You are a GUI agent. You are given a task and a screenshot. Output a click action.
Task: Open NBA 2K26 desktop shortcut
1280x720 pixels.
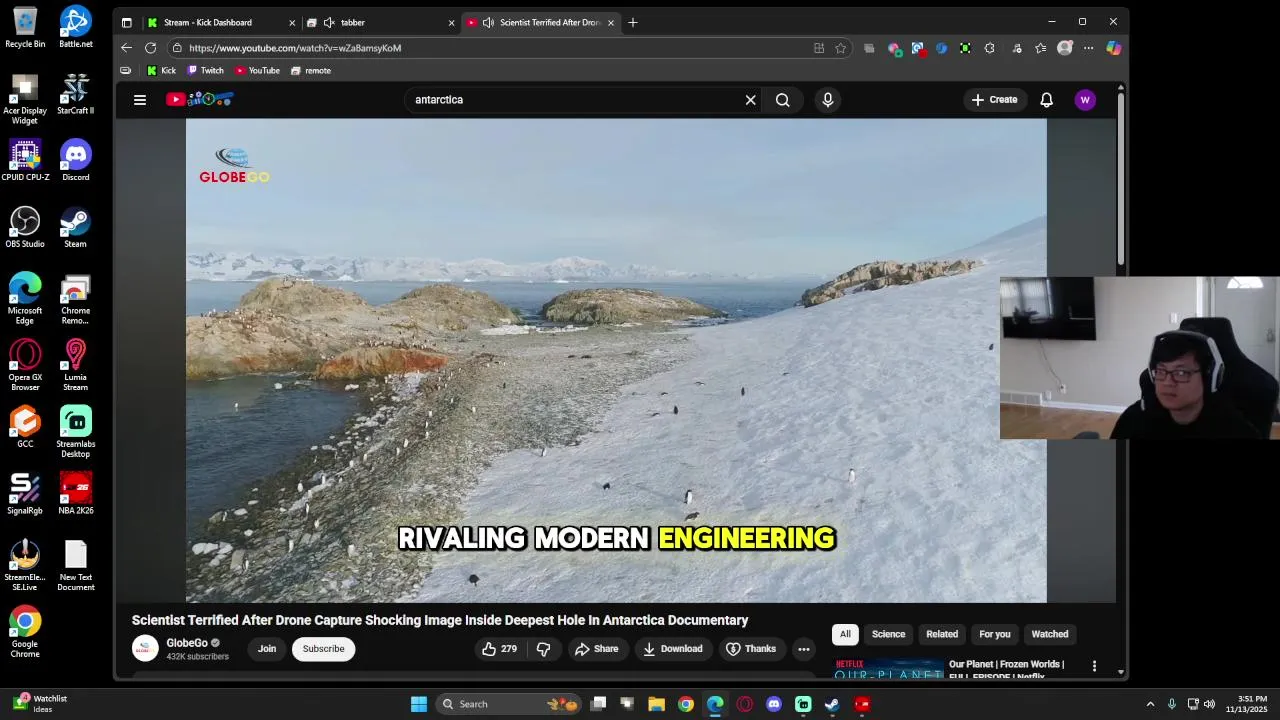pos(75,494)
